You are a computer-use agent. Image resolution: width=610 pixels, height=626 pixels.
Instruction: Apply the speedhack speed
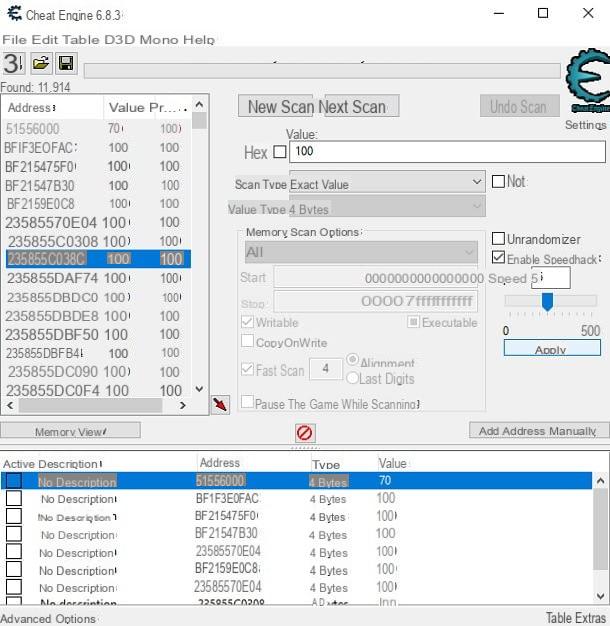[552, 348]
